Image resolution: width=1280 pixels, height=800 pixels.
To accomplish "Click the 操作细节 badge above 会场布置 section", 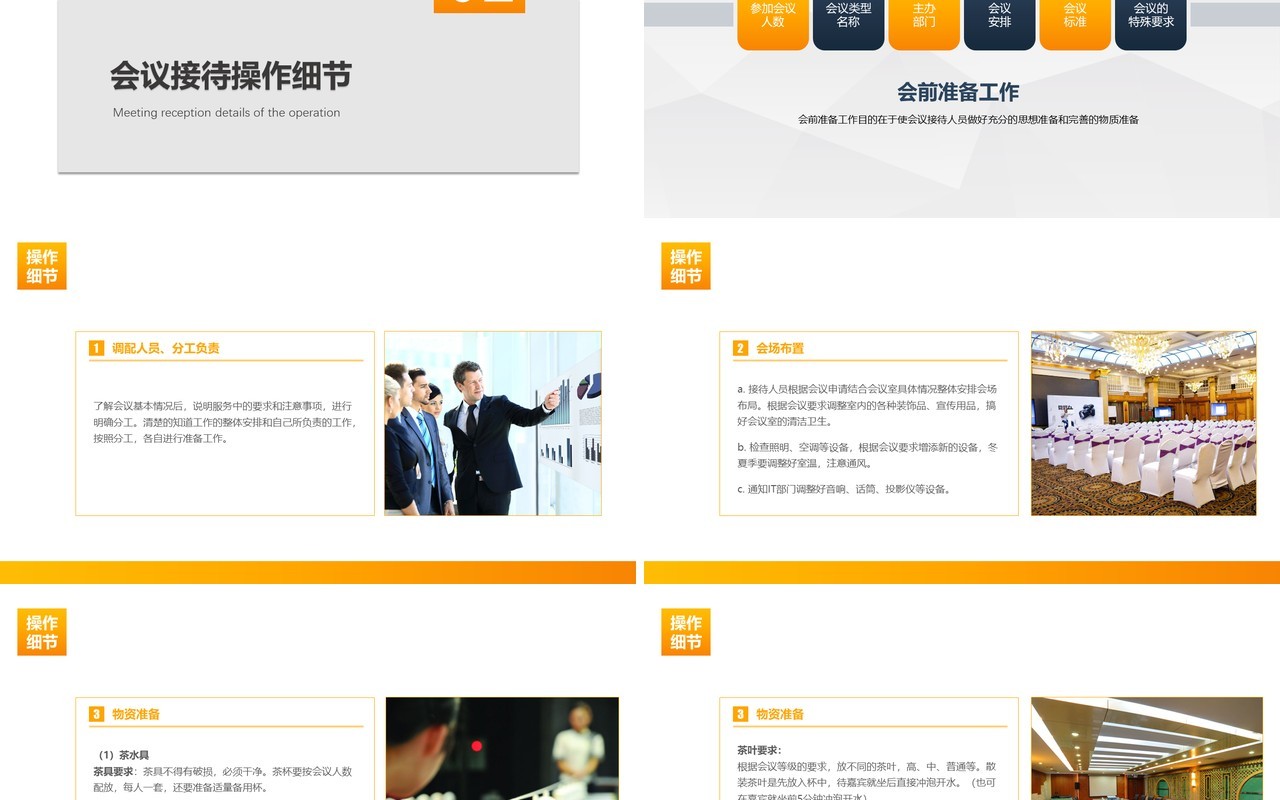I will tap(686, 266).
